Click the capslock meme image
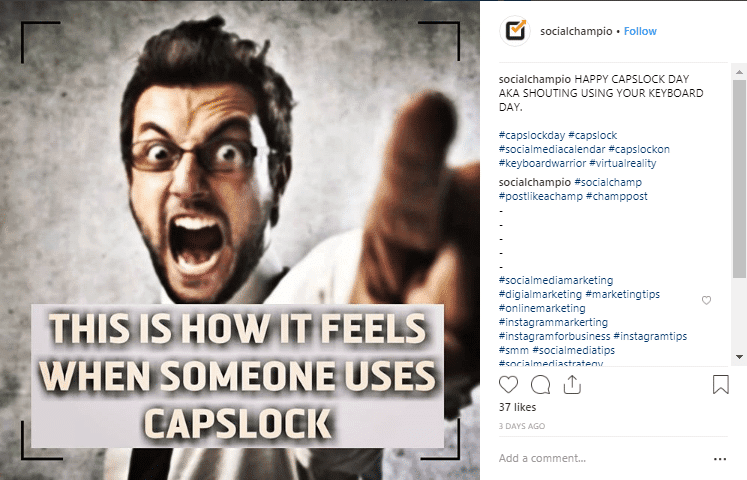 (240, 240)
